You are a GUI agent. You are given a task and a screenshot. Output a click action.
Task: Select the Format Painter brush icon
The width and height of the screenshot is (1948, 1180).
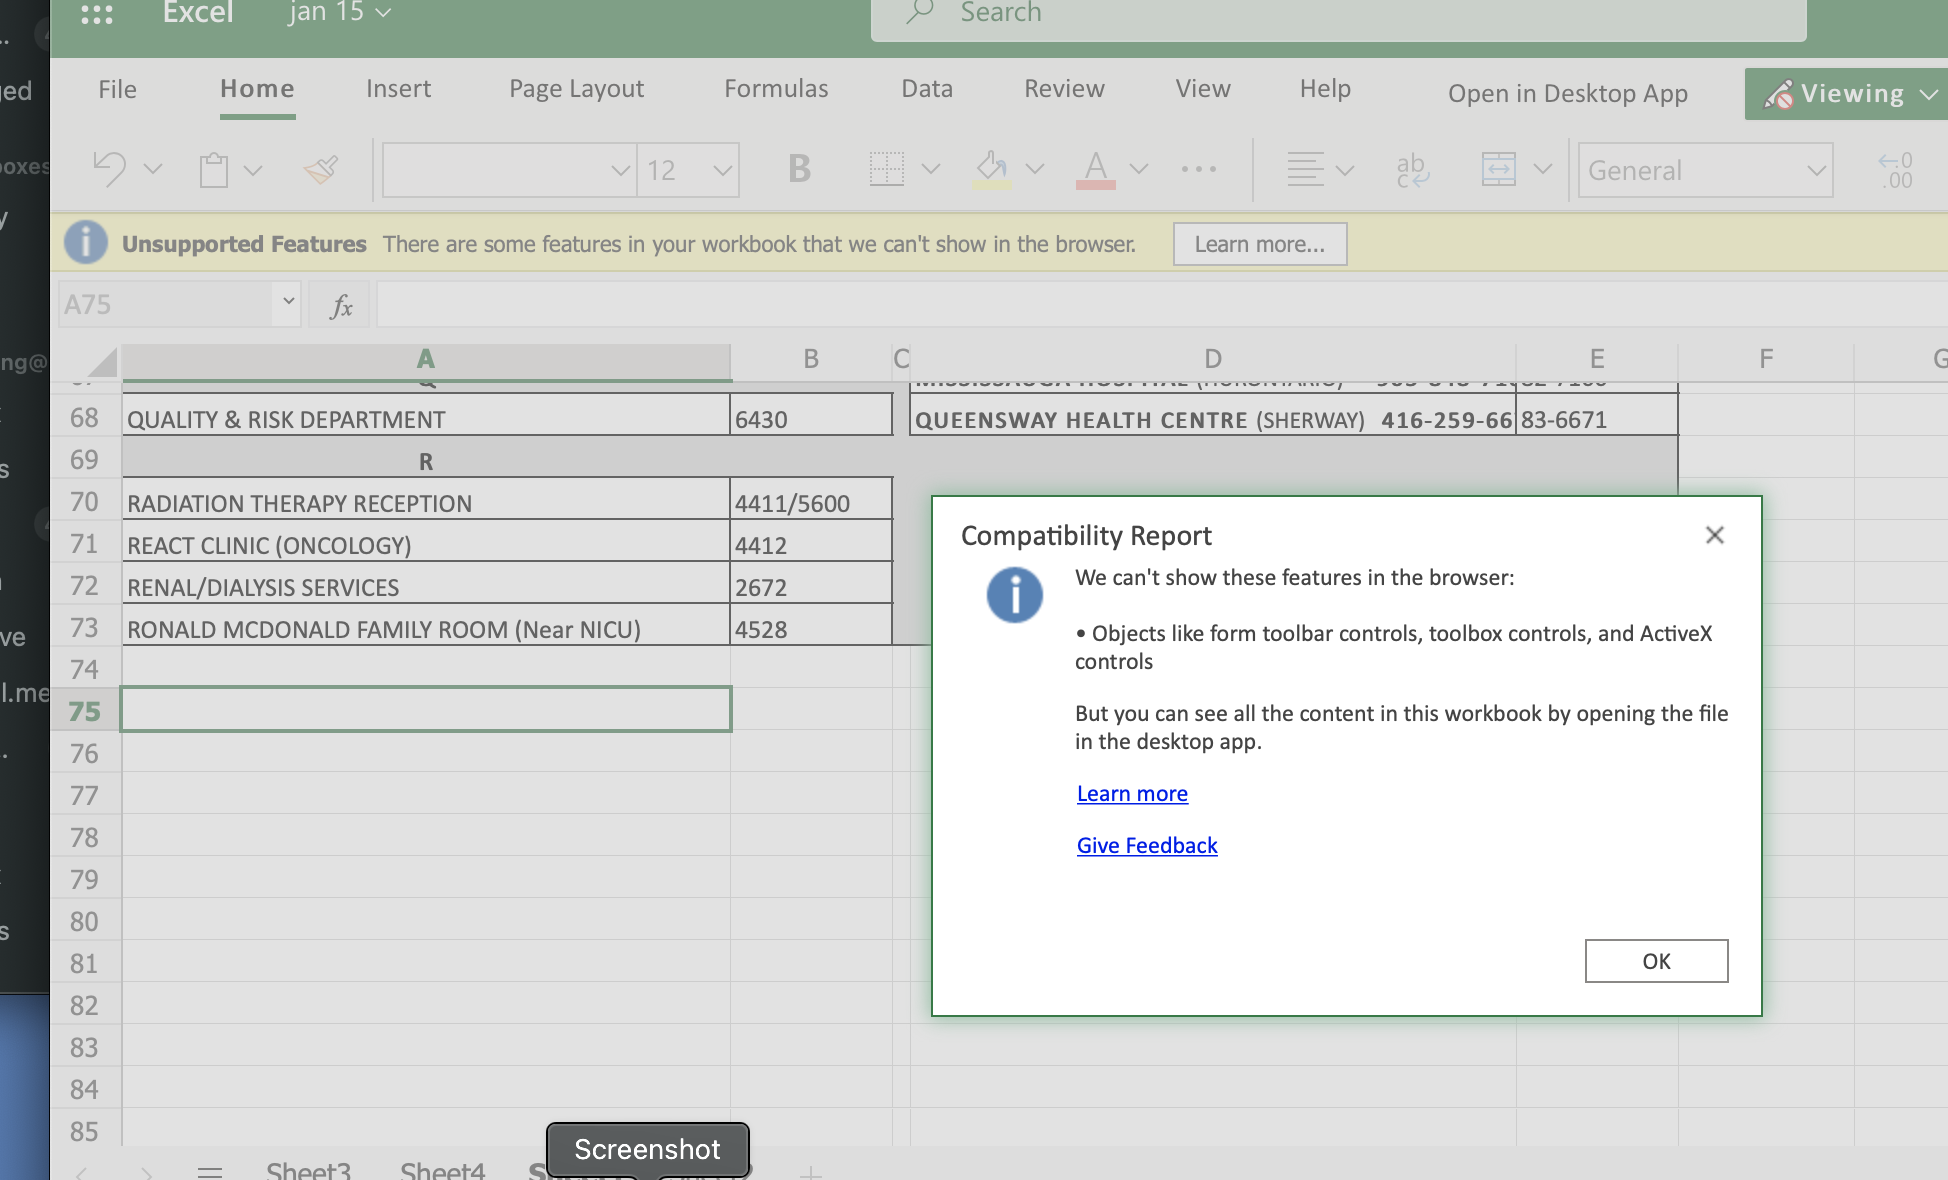tap(321, 170)
